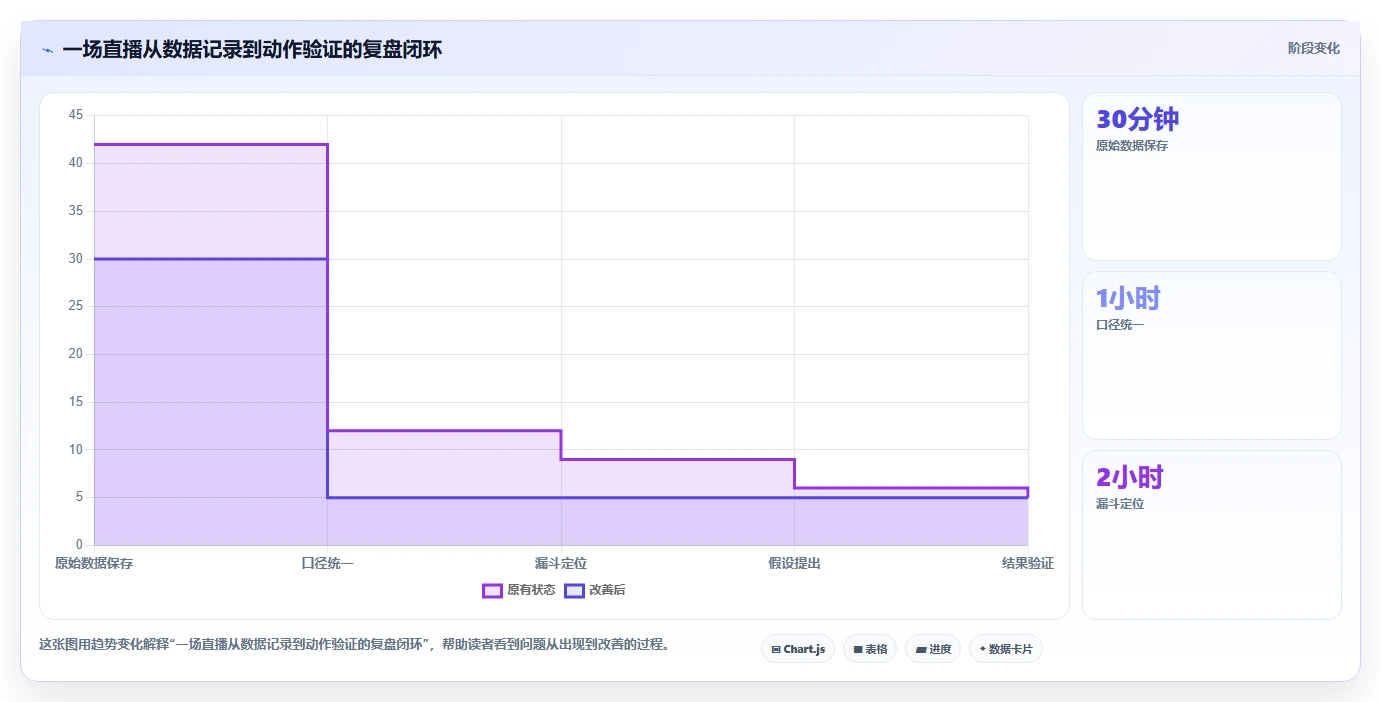Click the chart title 一场直播从数据记录到动作验证的复盘闭环
The width and height of the screenshot is (1381, 702).
[252, 50]
